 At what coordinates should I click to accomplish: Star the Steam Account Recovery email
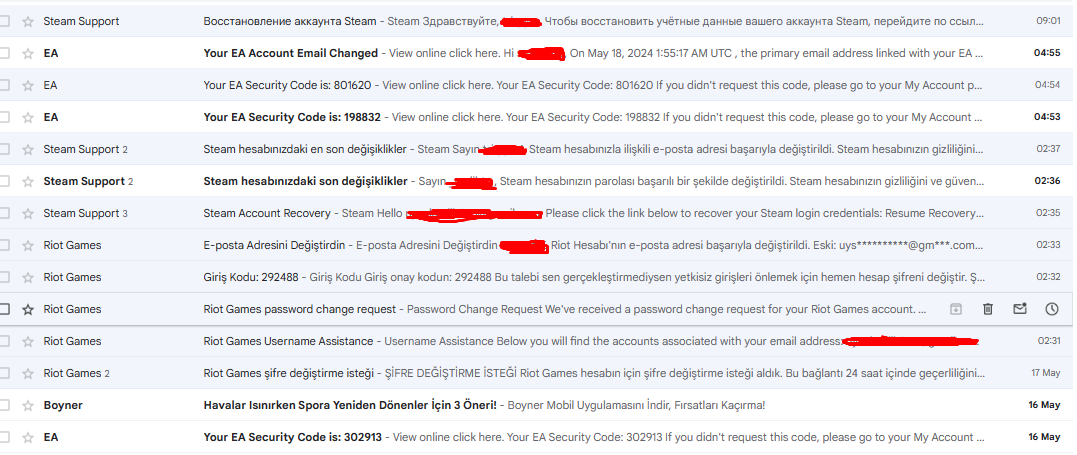(x=28, y=213)
